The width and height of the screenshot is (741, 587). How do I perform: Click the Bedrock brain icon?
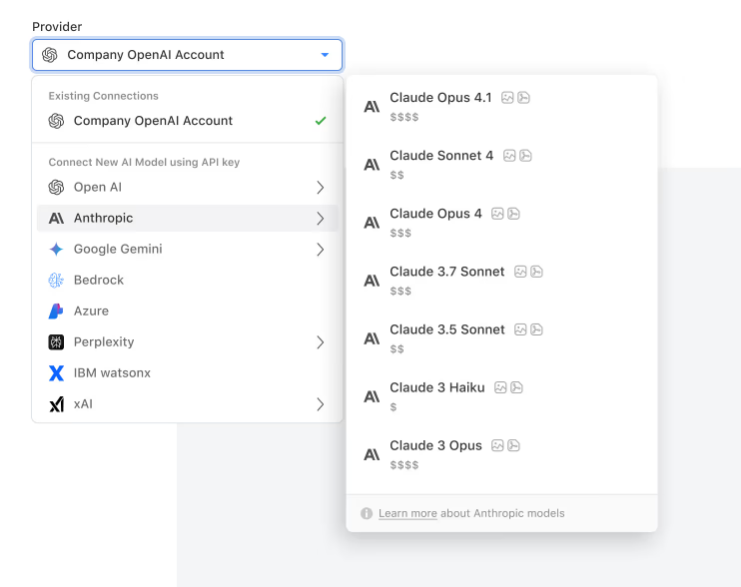(56, 280)
